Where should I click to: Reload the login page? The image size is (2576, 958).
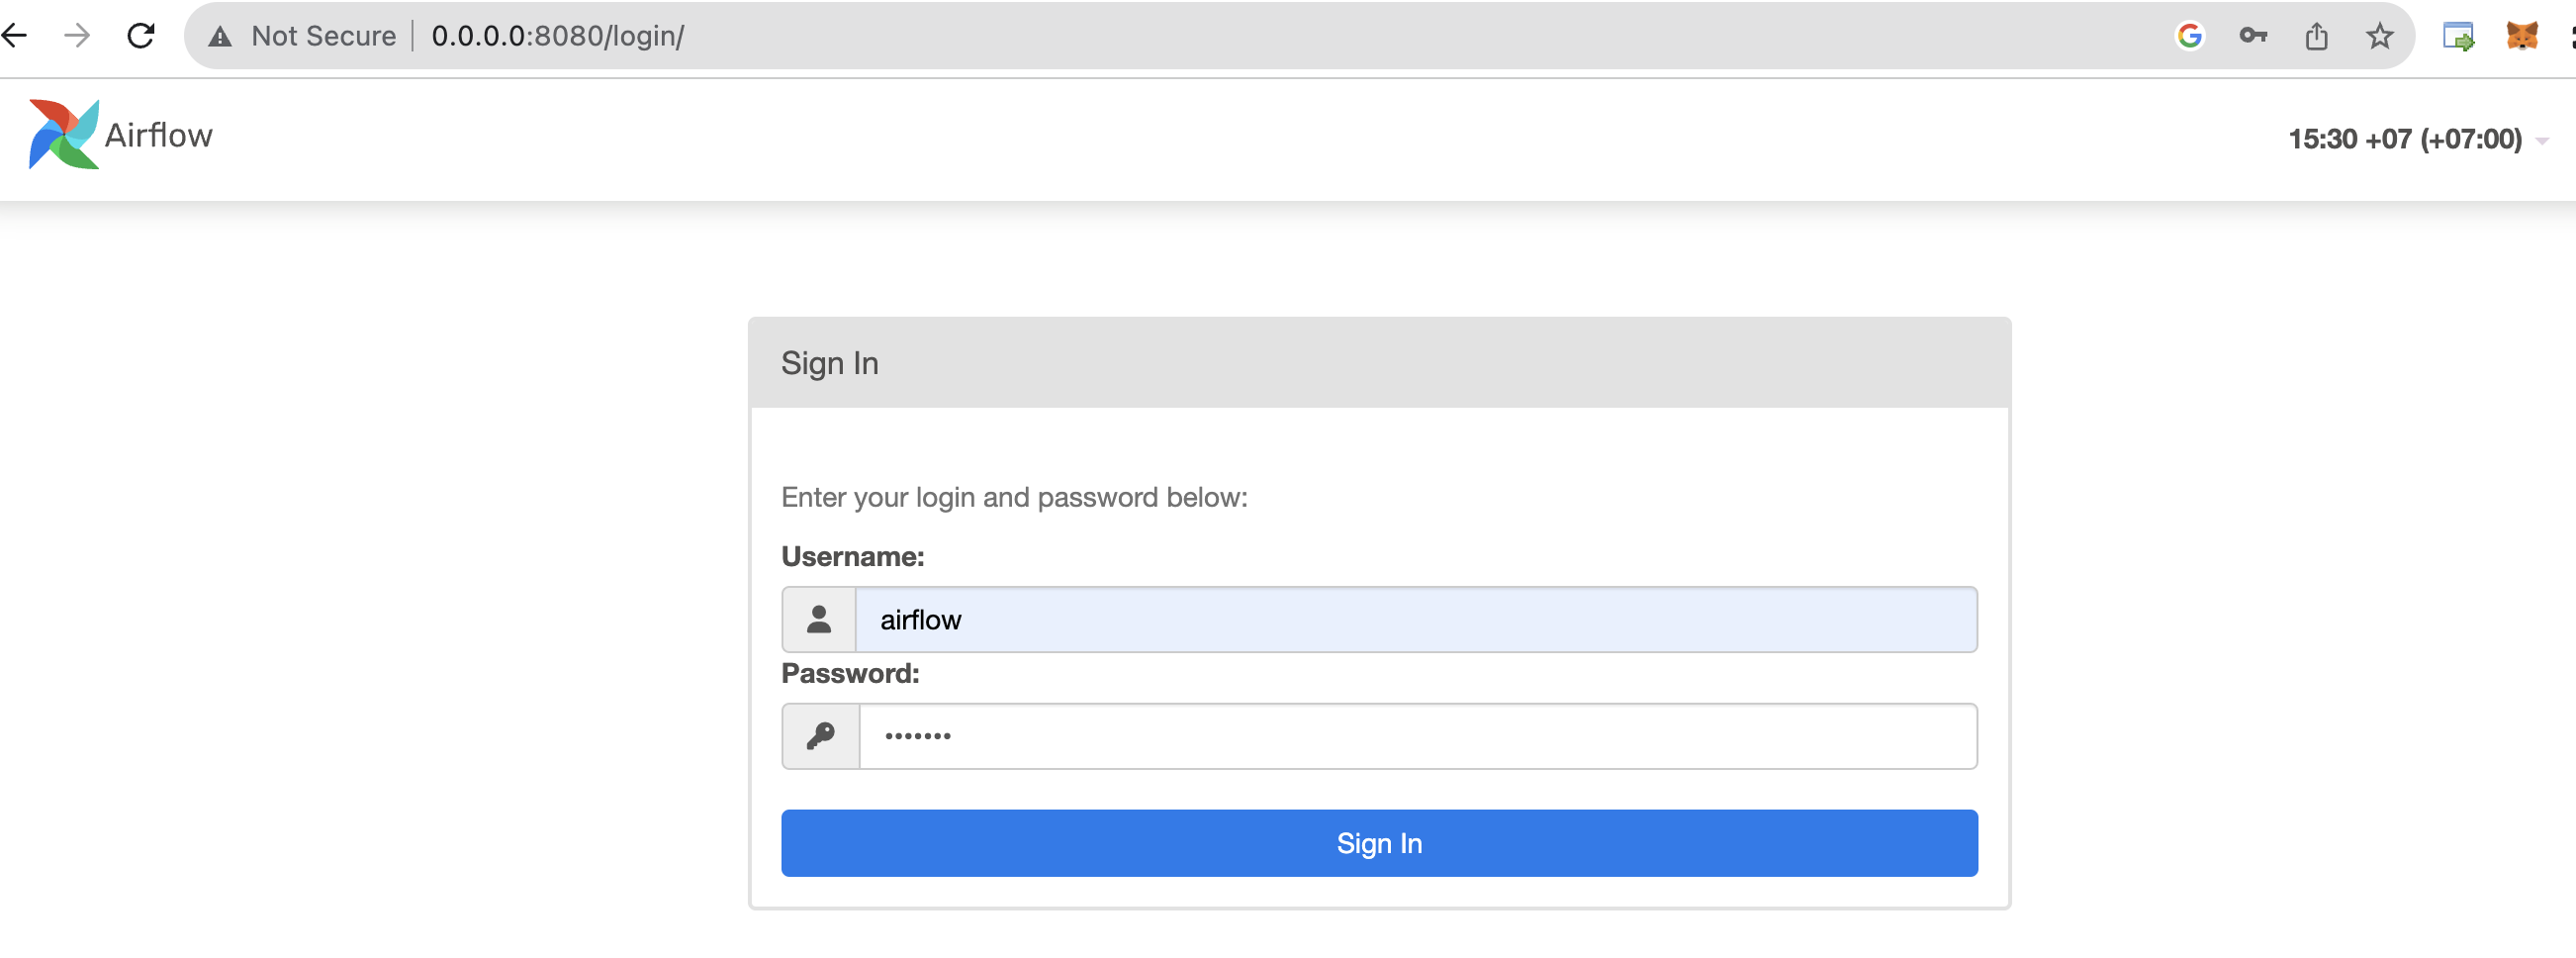(141, 36)
